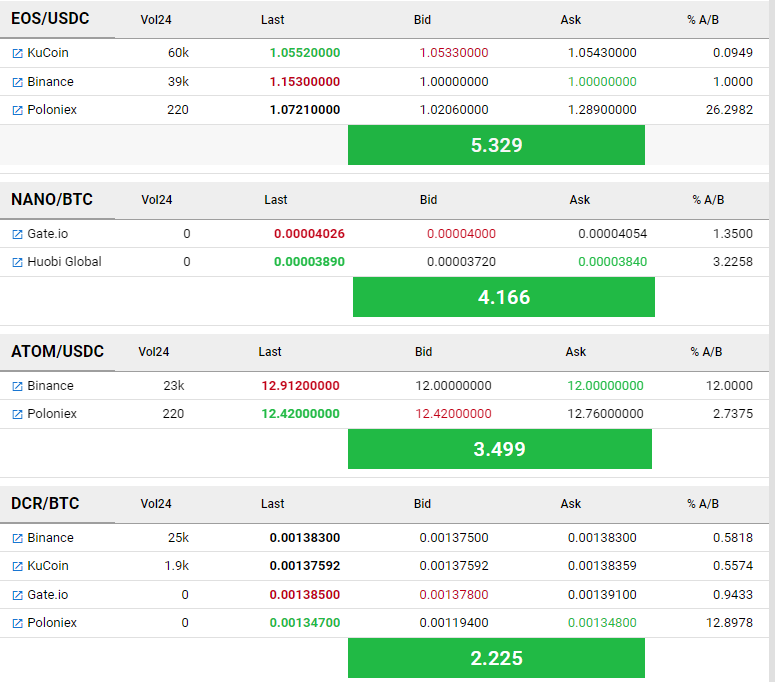Select last price 1.05520000
The image size is (775, 682).
click(x=305, y=53)
